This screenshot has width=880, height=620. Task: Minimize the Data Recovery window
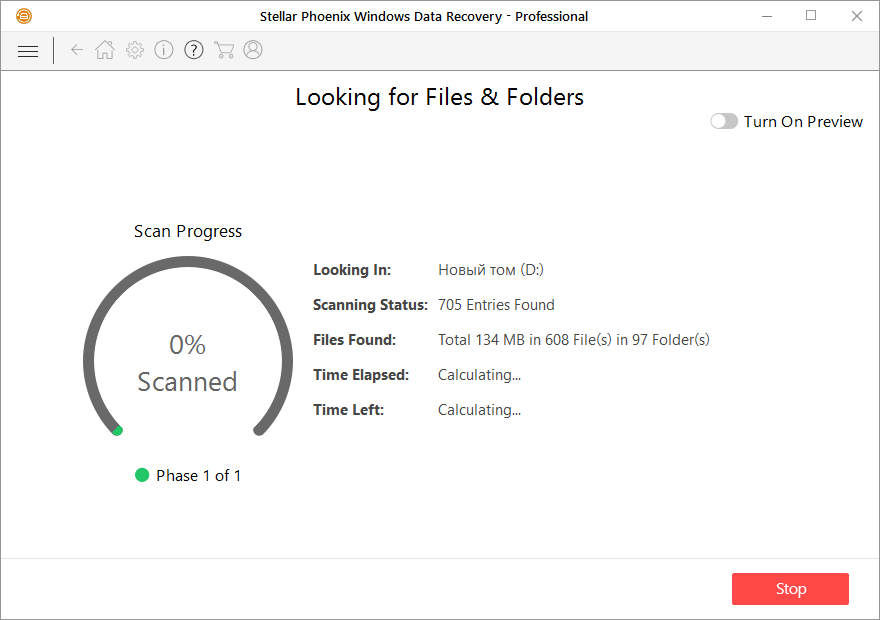(x=767, y=16)
